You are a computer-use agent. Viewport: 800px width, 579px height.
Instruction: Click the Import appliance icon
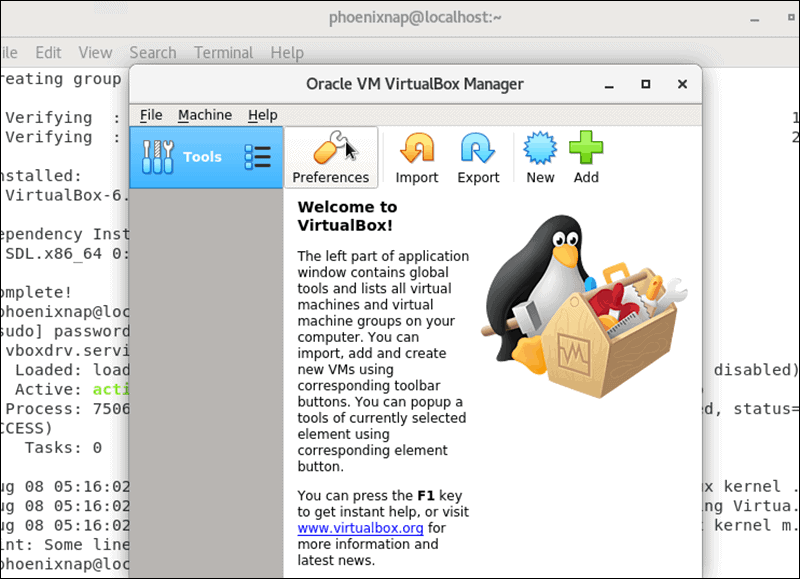coord(417,158)
